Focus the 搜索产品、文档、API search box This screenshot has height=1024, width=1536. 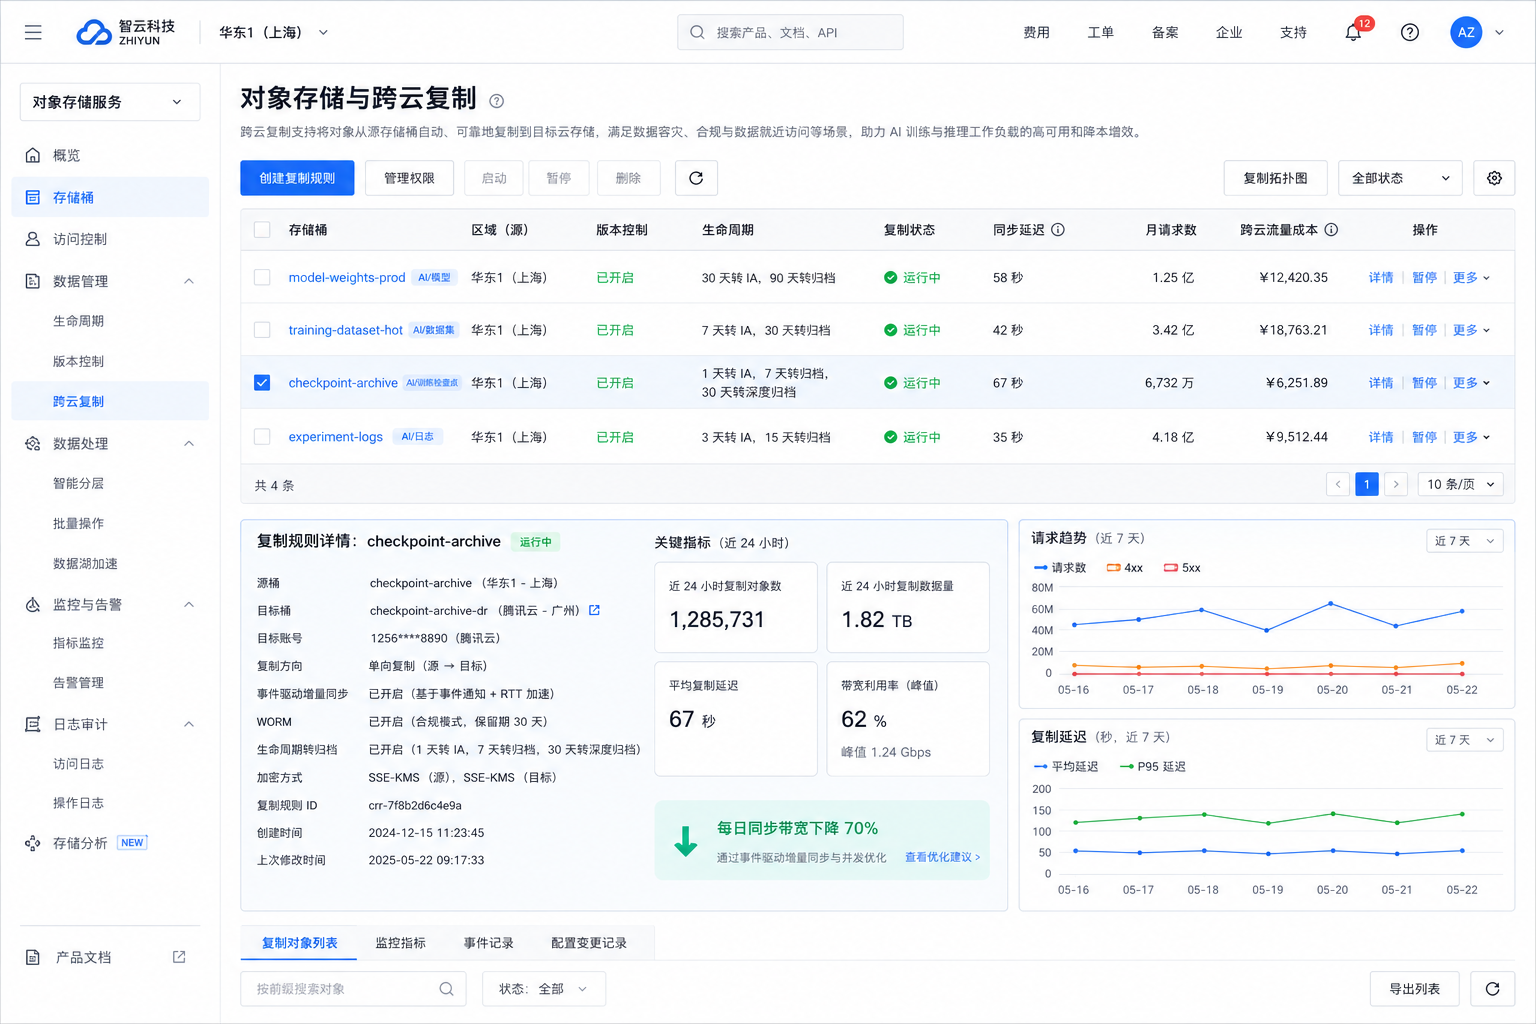click(790, 32)
